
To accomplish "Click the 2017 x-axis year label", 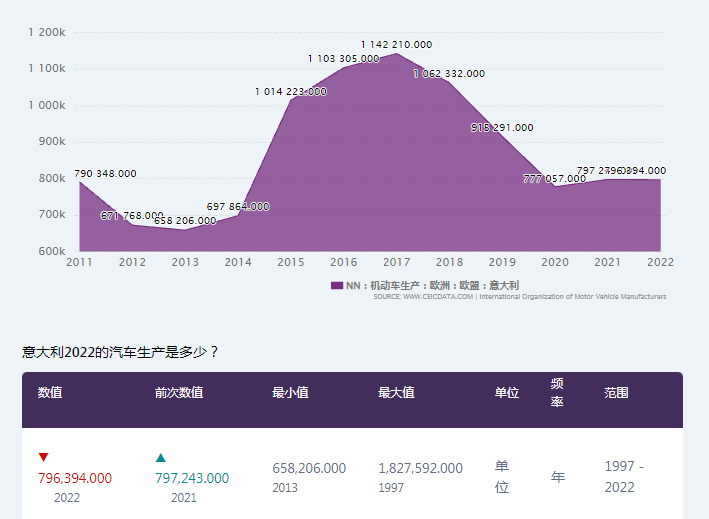I will click(x=396, y=262).
